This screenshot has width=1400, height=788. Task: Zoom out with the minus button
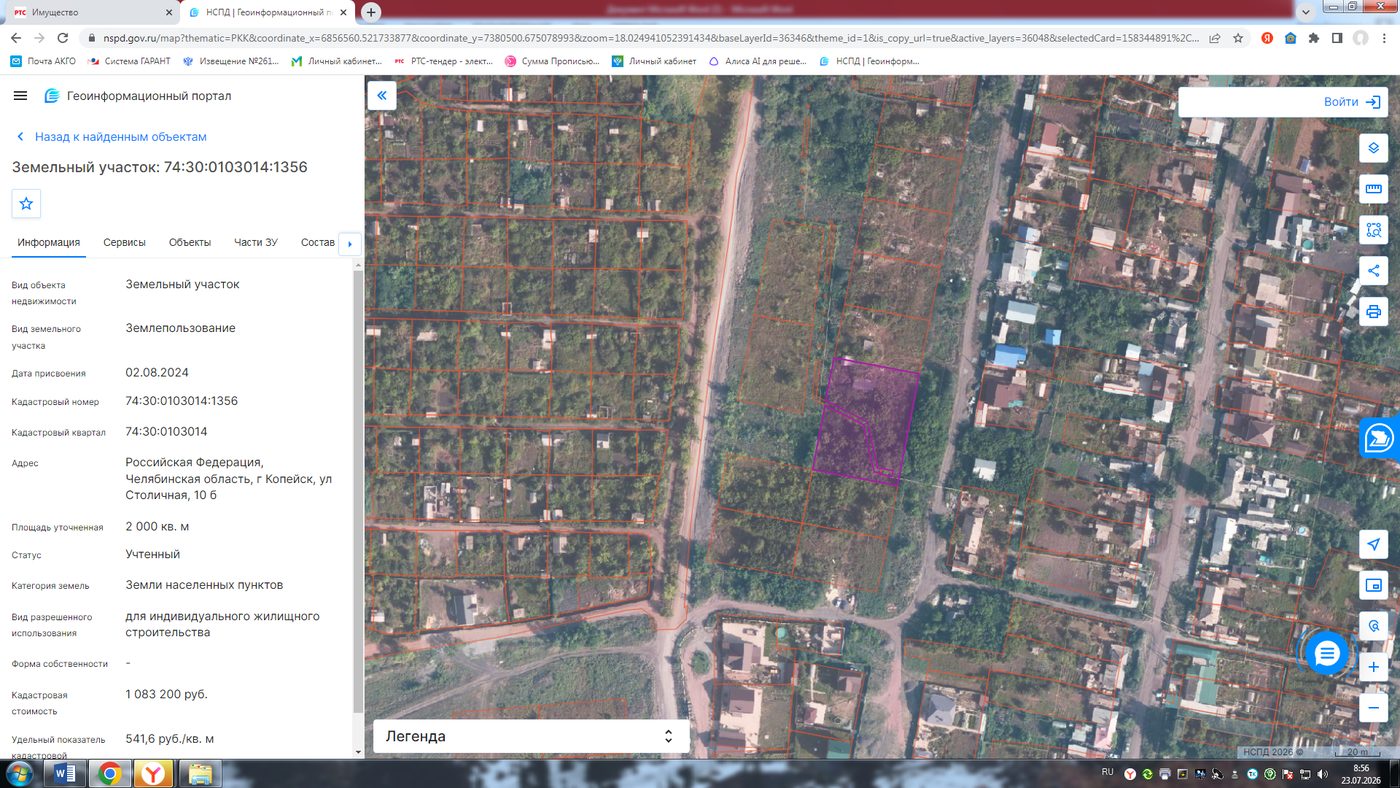point(1373,708)
